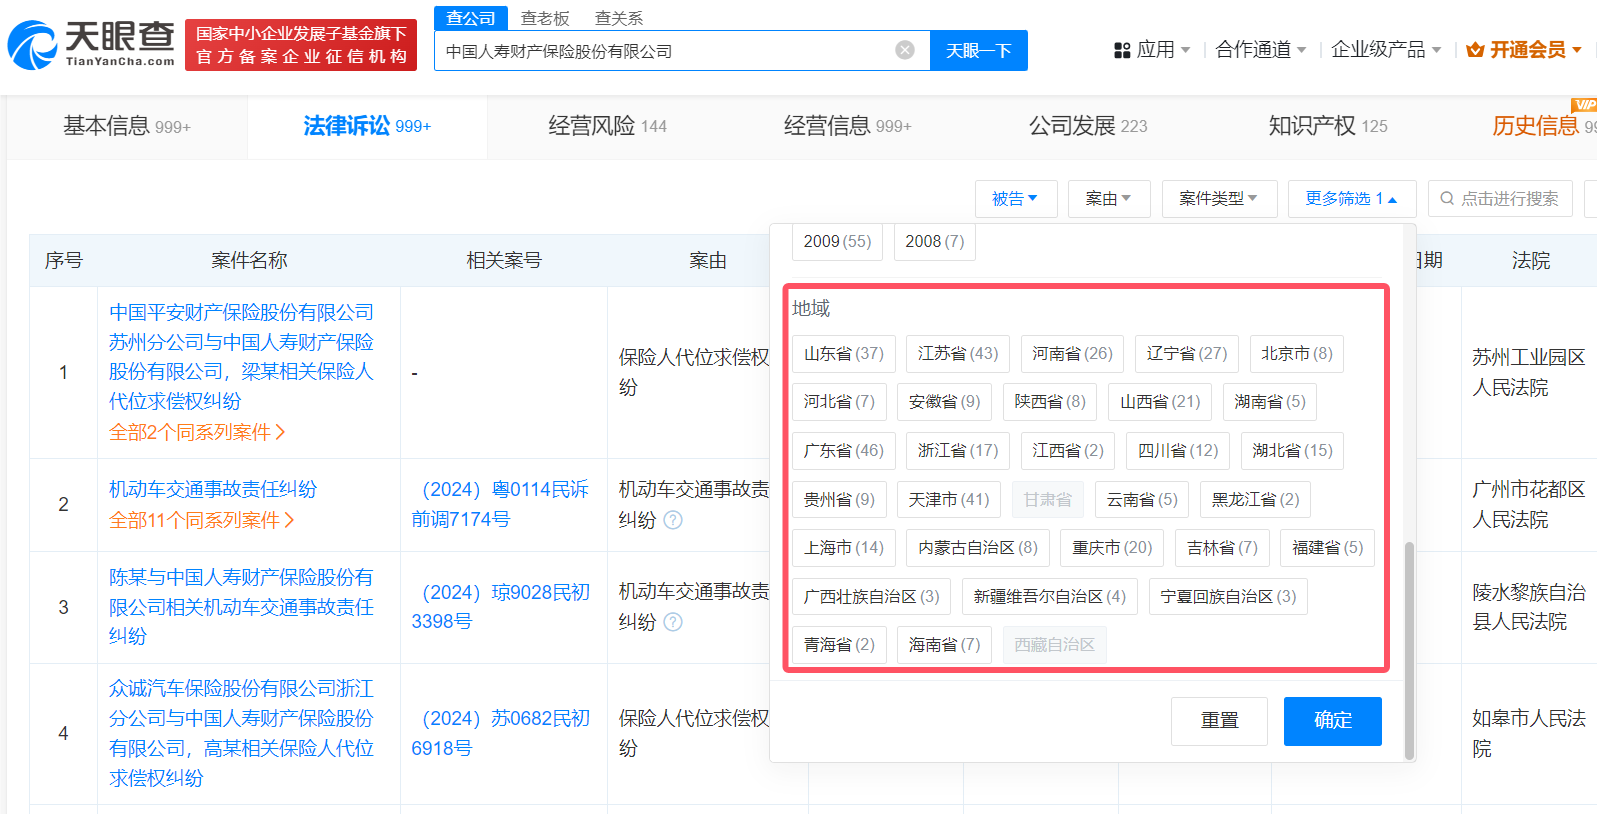Viewport: 1597px width, 814px height.
Task: Toggle the 上海市 (14) region filter
Action: coord(844,548)
